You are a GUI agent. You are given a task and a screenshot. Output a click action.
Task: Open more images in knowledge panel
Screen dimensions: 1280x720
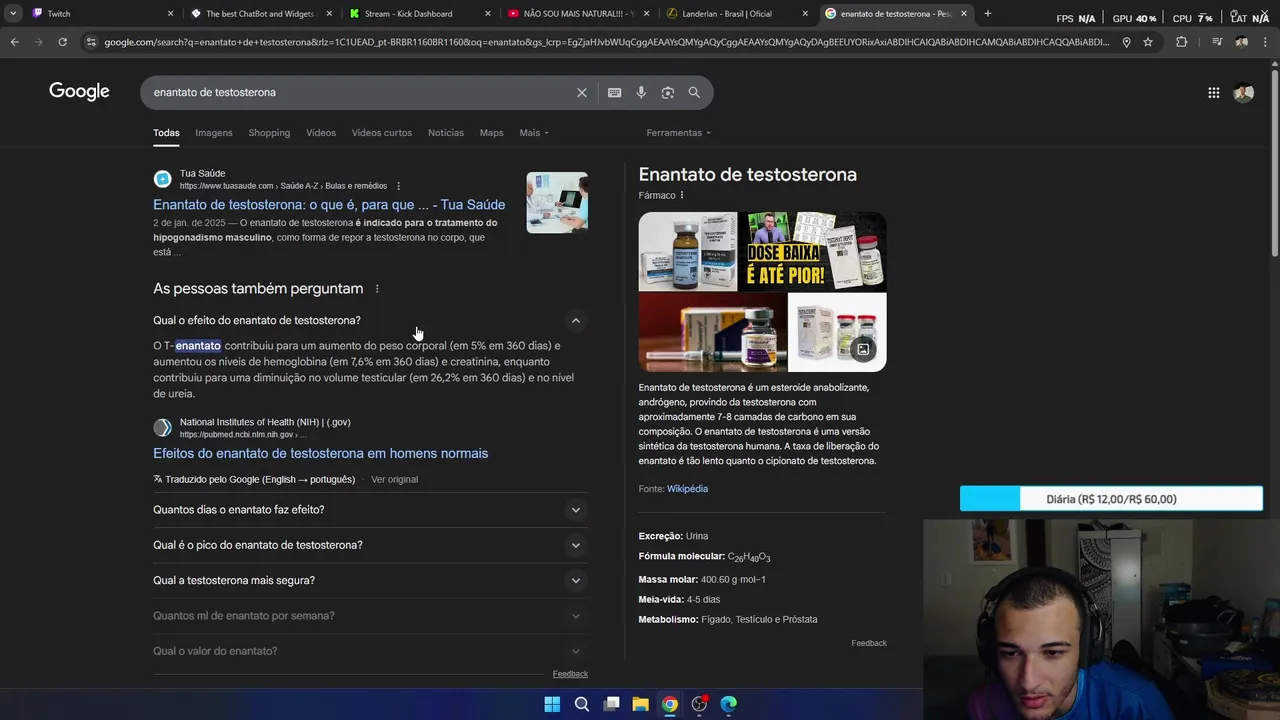coord(863,349)
